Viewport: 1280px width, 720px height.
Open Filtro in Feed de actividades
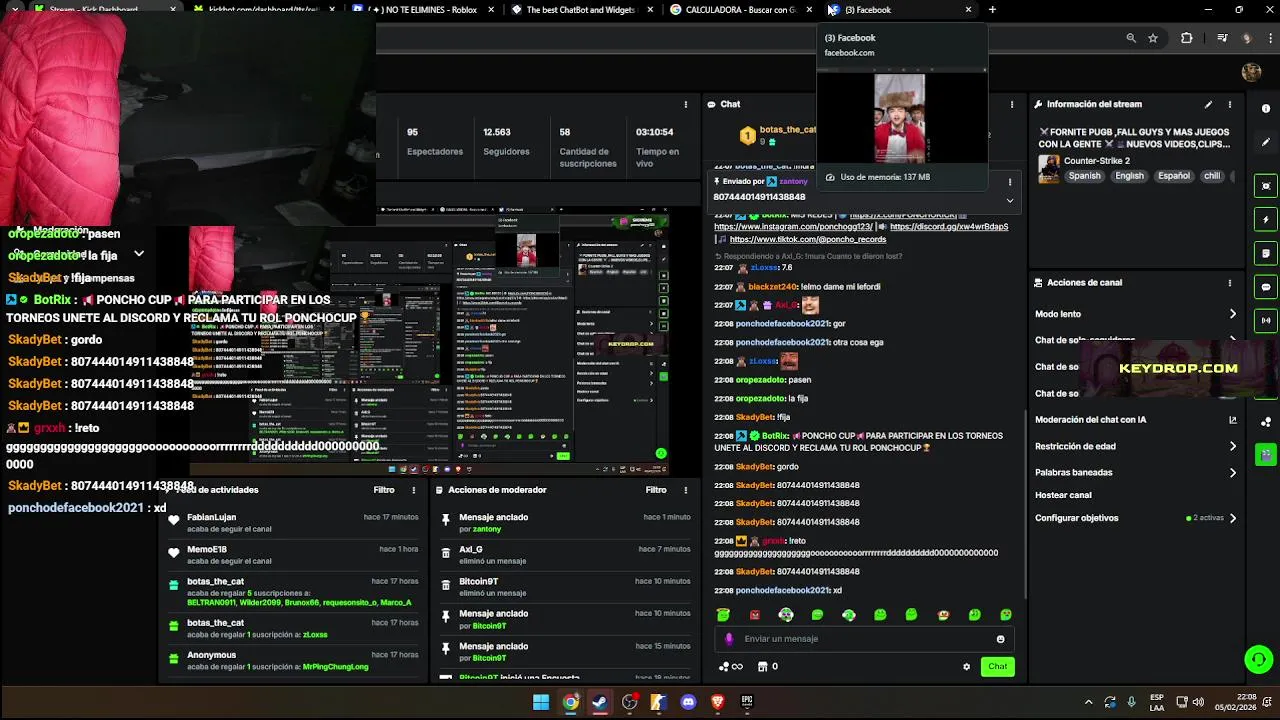(384, 490)
